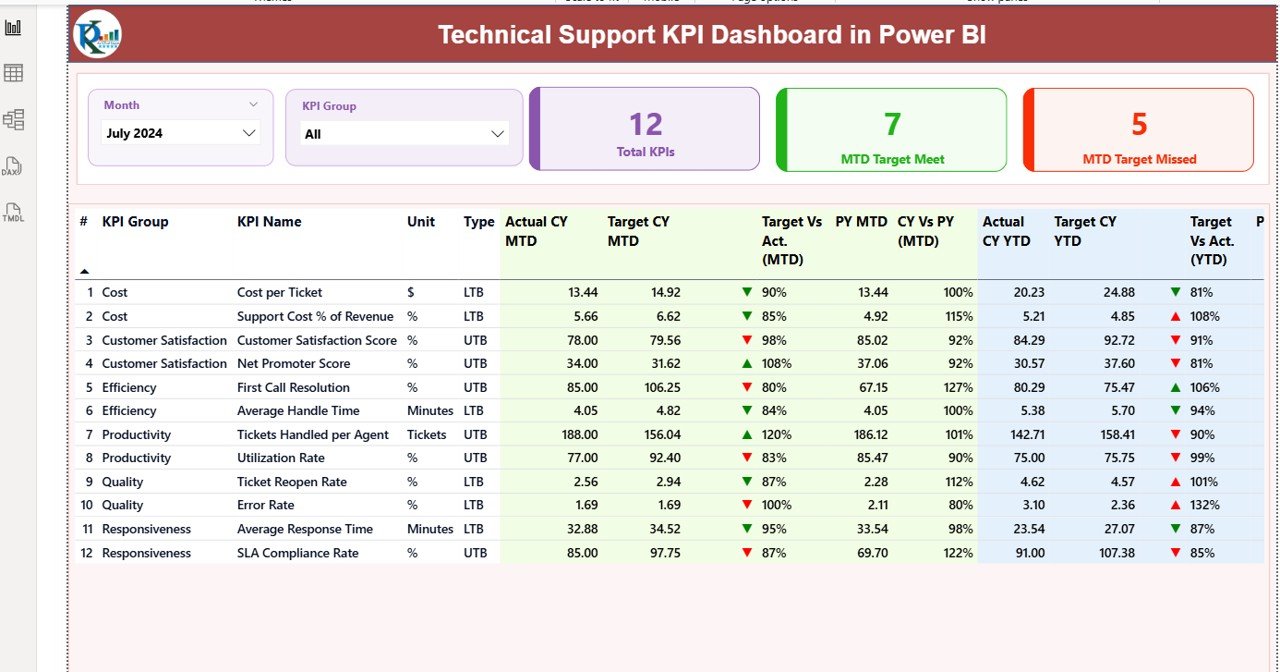The height and width of the screenshot is (672, 1280).
Task: Switch to Report view in left sidebar
Action: pyautogui.click(x=13, y=27)
